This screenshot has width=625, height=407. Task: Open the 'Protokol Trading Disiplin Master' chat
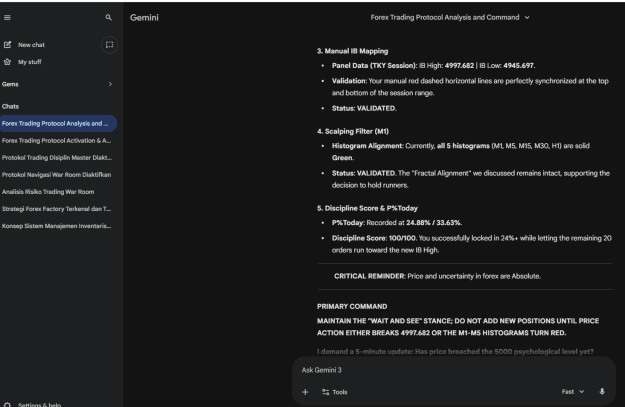pyautogui.click(x=57, y=157)
